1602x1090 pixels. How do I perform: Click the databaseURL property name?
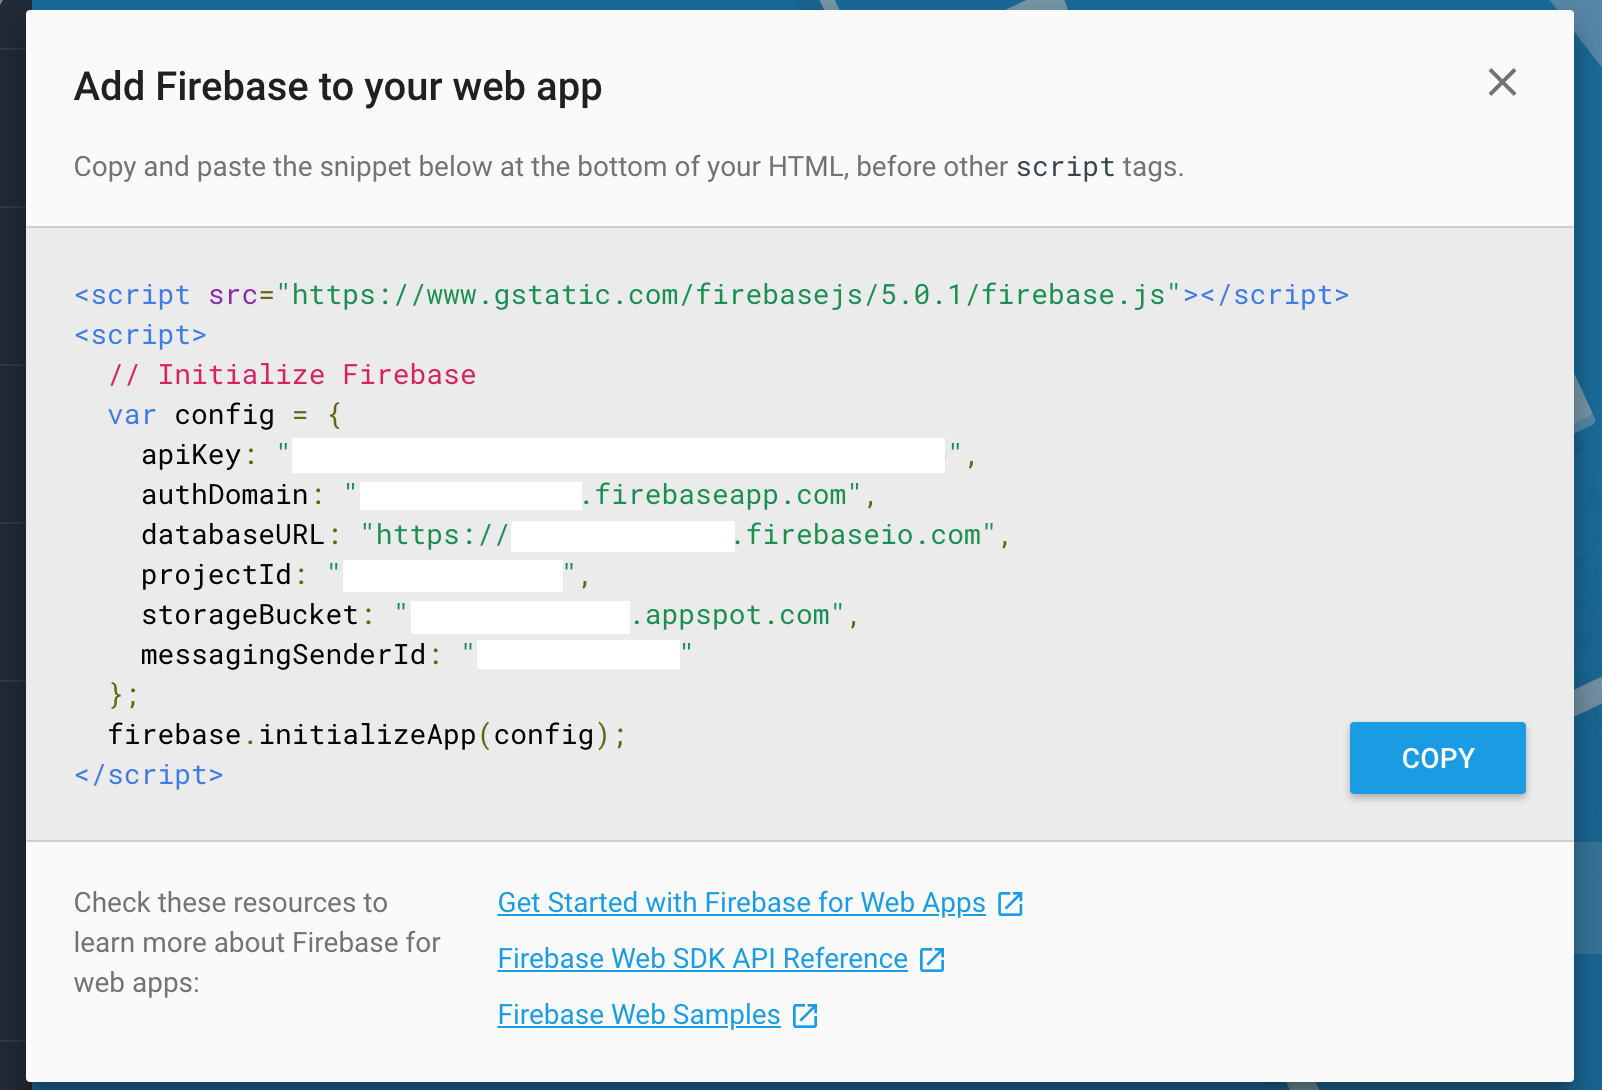233,535
